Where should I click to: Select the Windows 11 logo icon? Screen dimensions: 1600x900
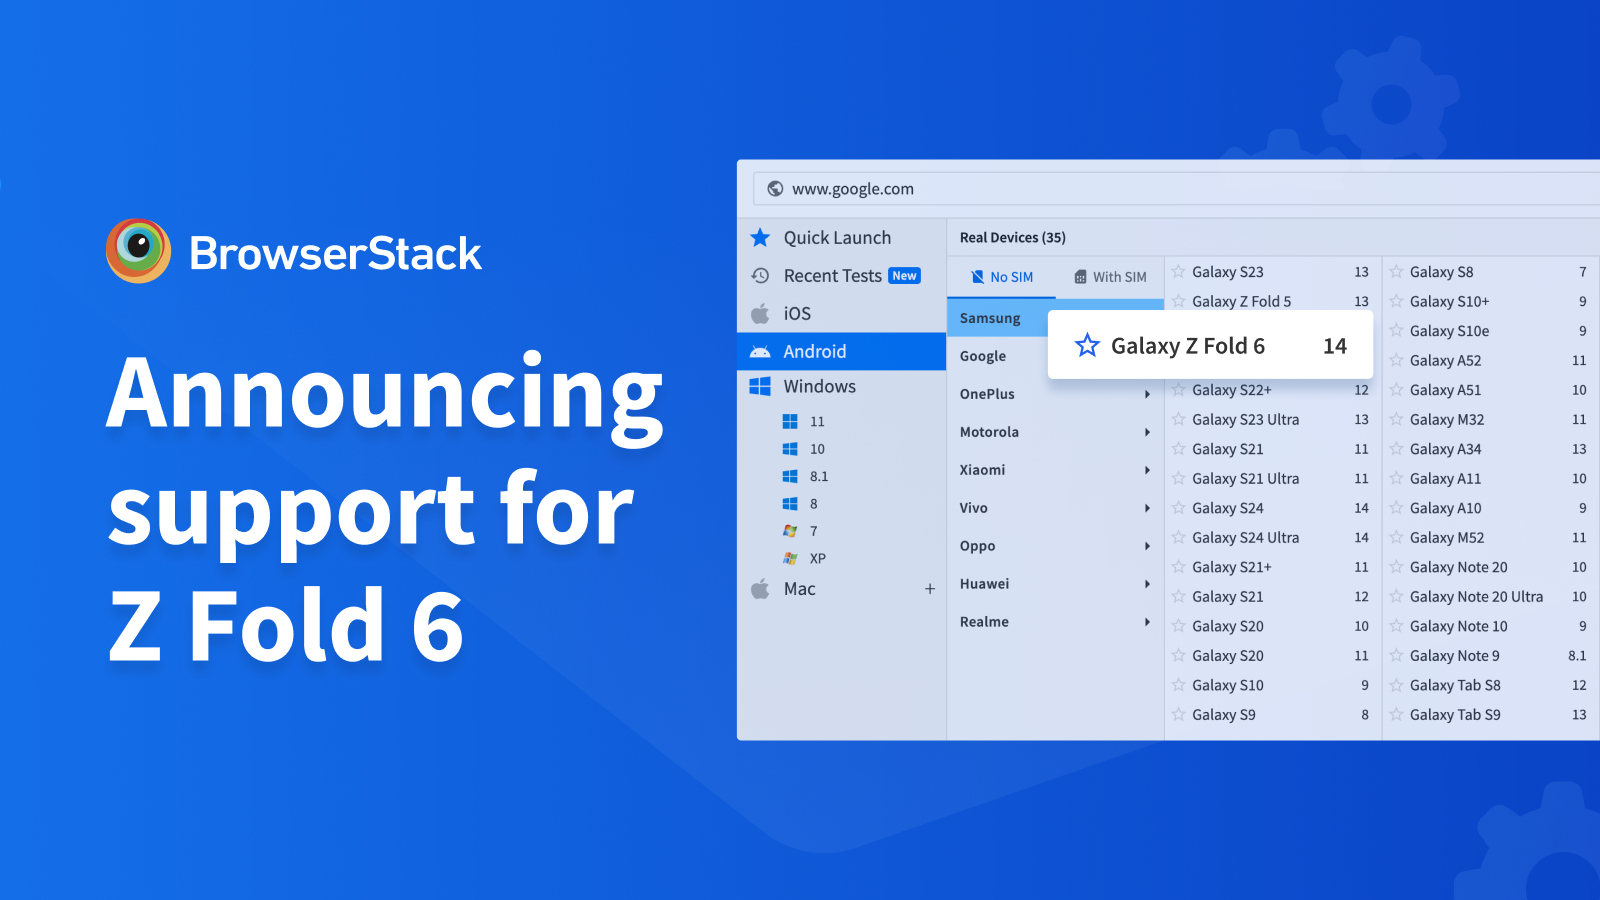coord(790,422)
